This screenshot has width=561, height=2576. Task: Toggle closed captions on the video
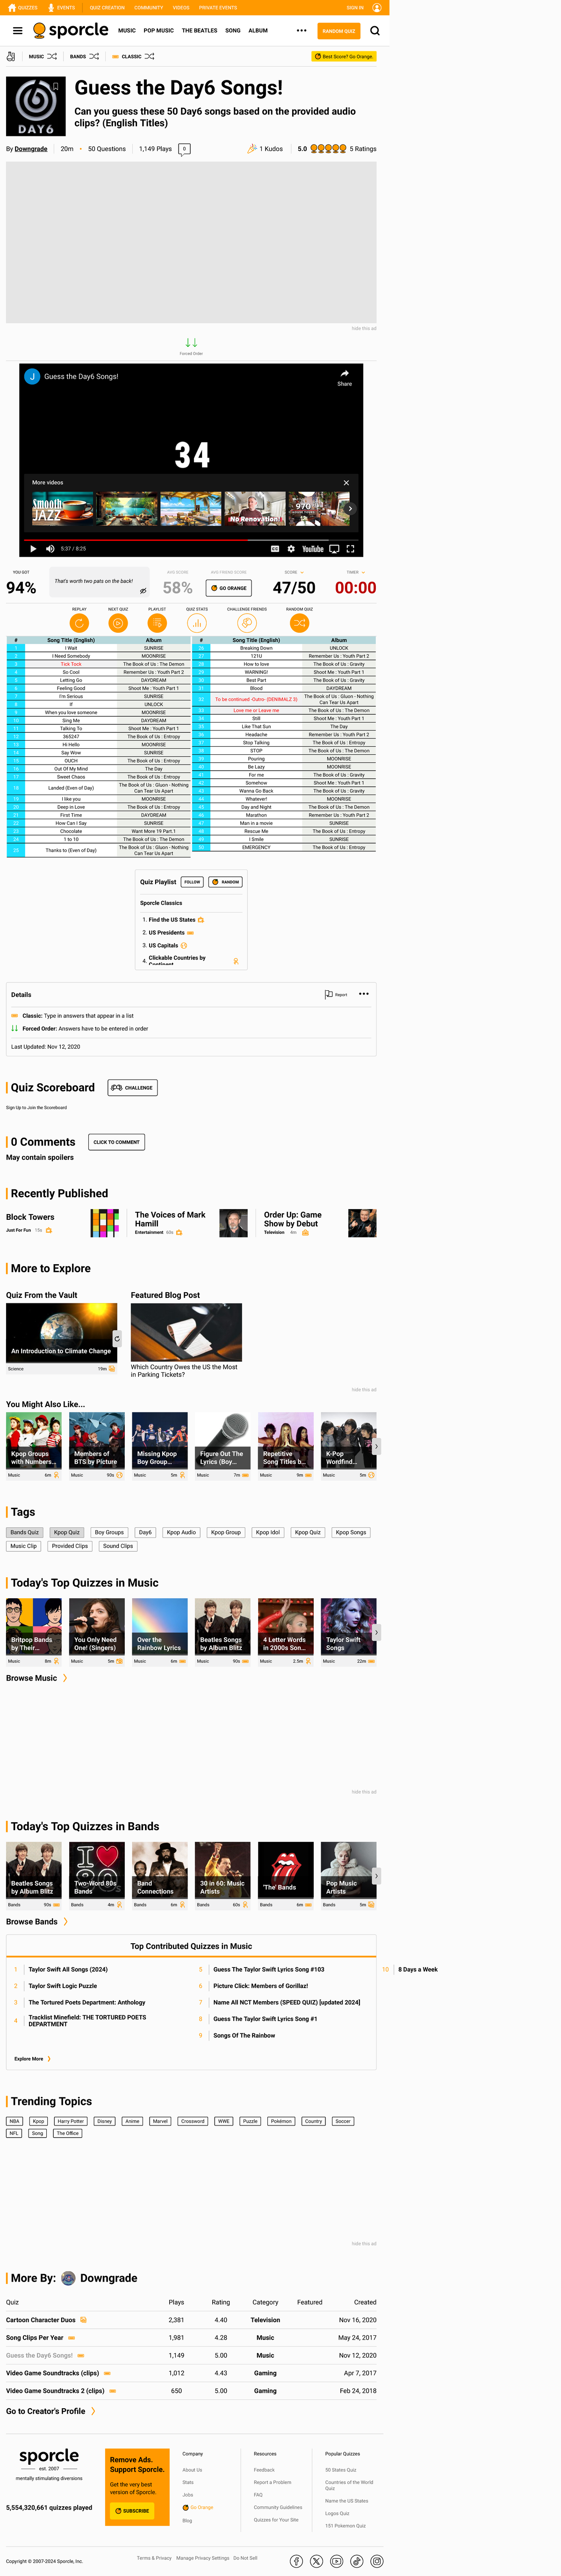click(x=275, y=549)
